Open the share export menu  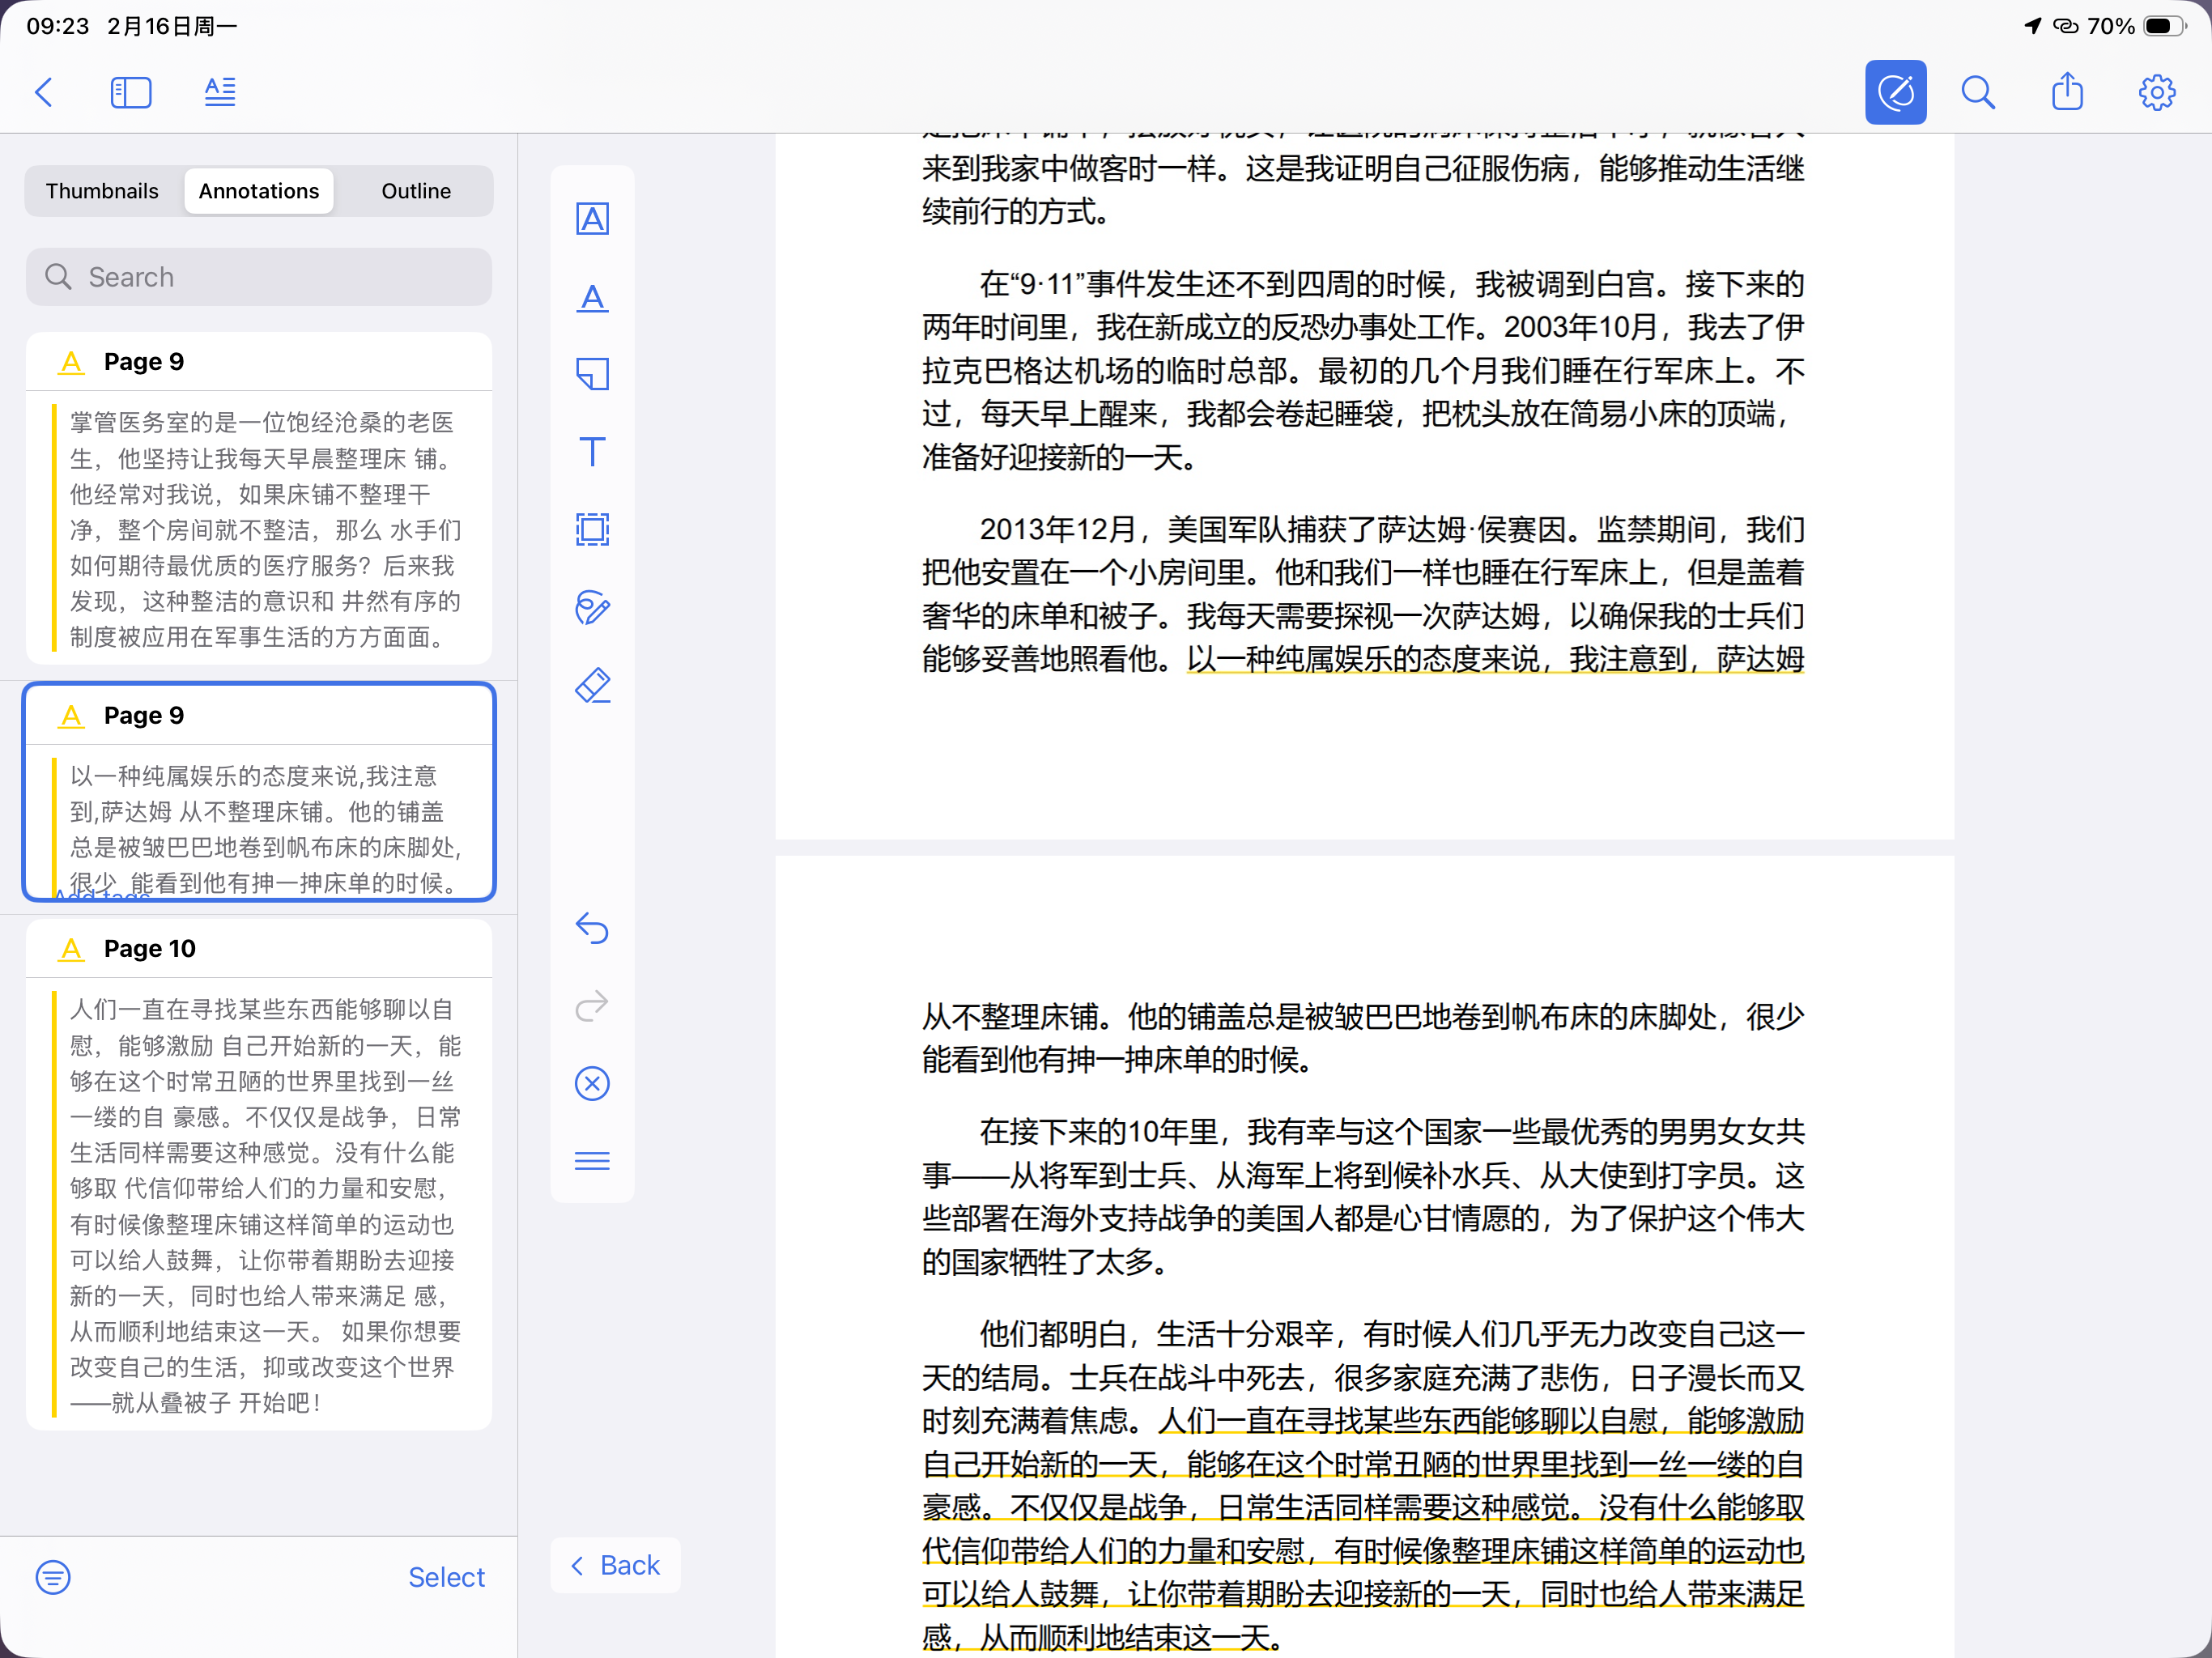(2067, 92)
